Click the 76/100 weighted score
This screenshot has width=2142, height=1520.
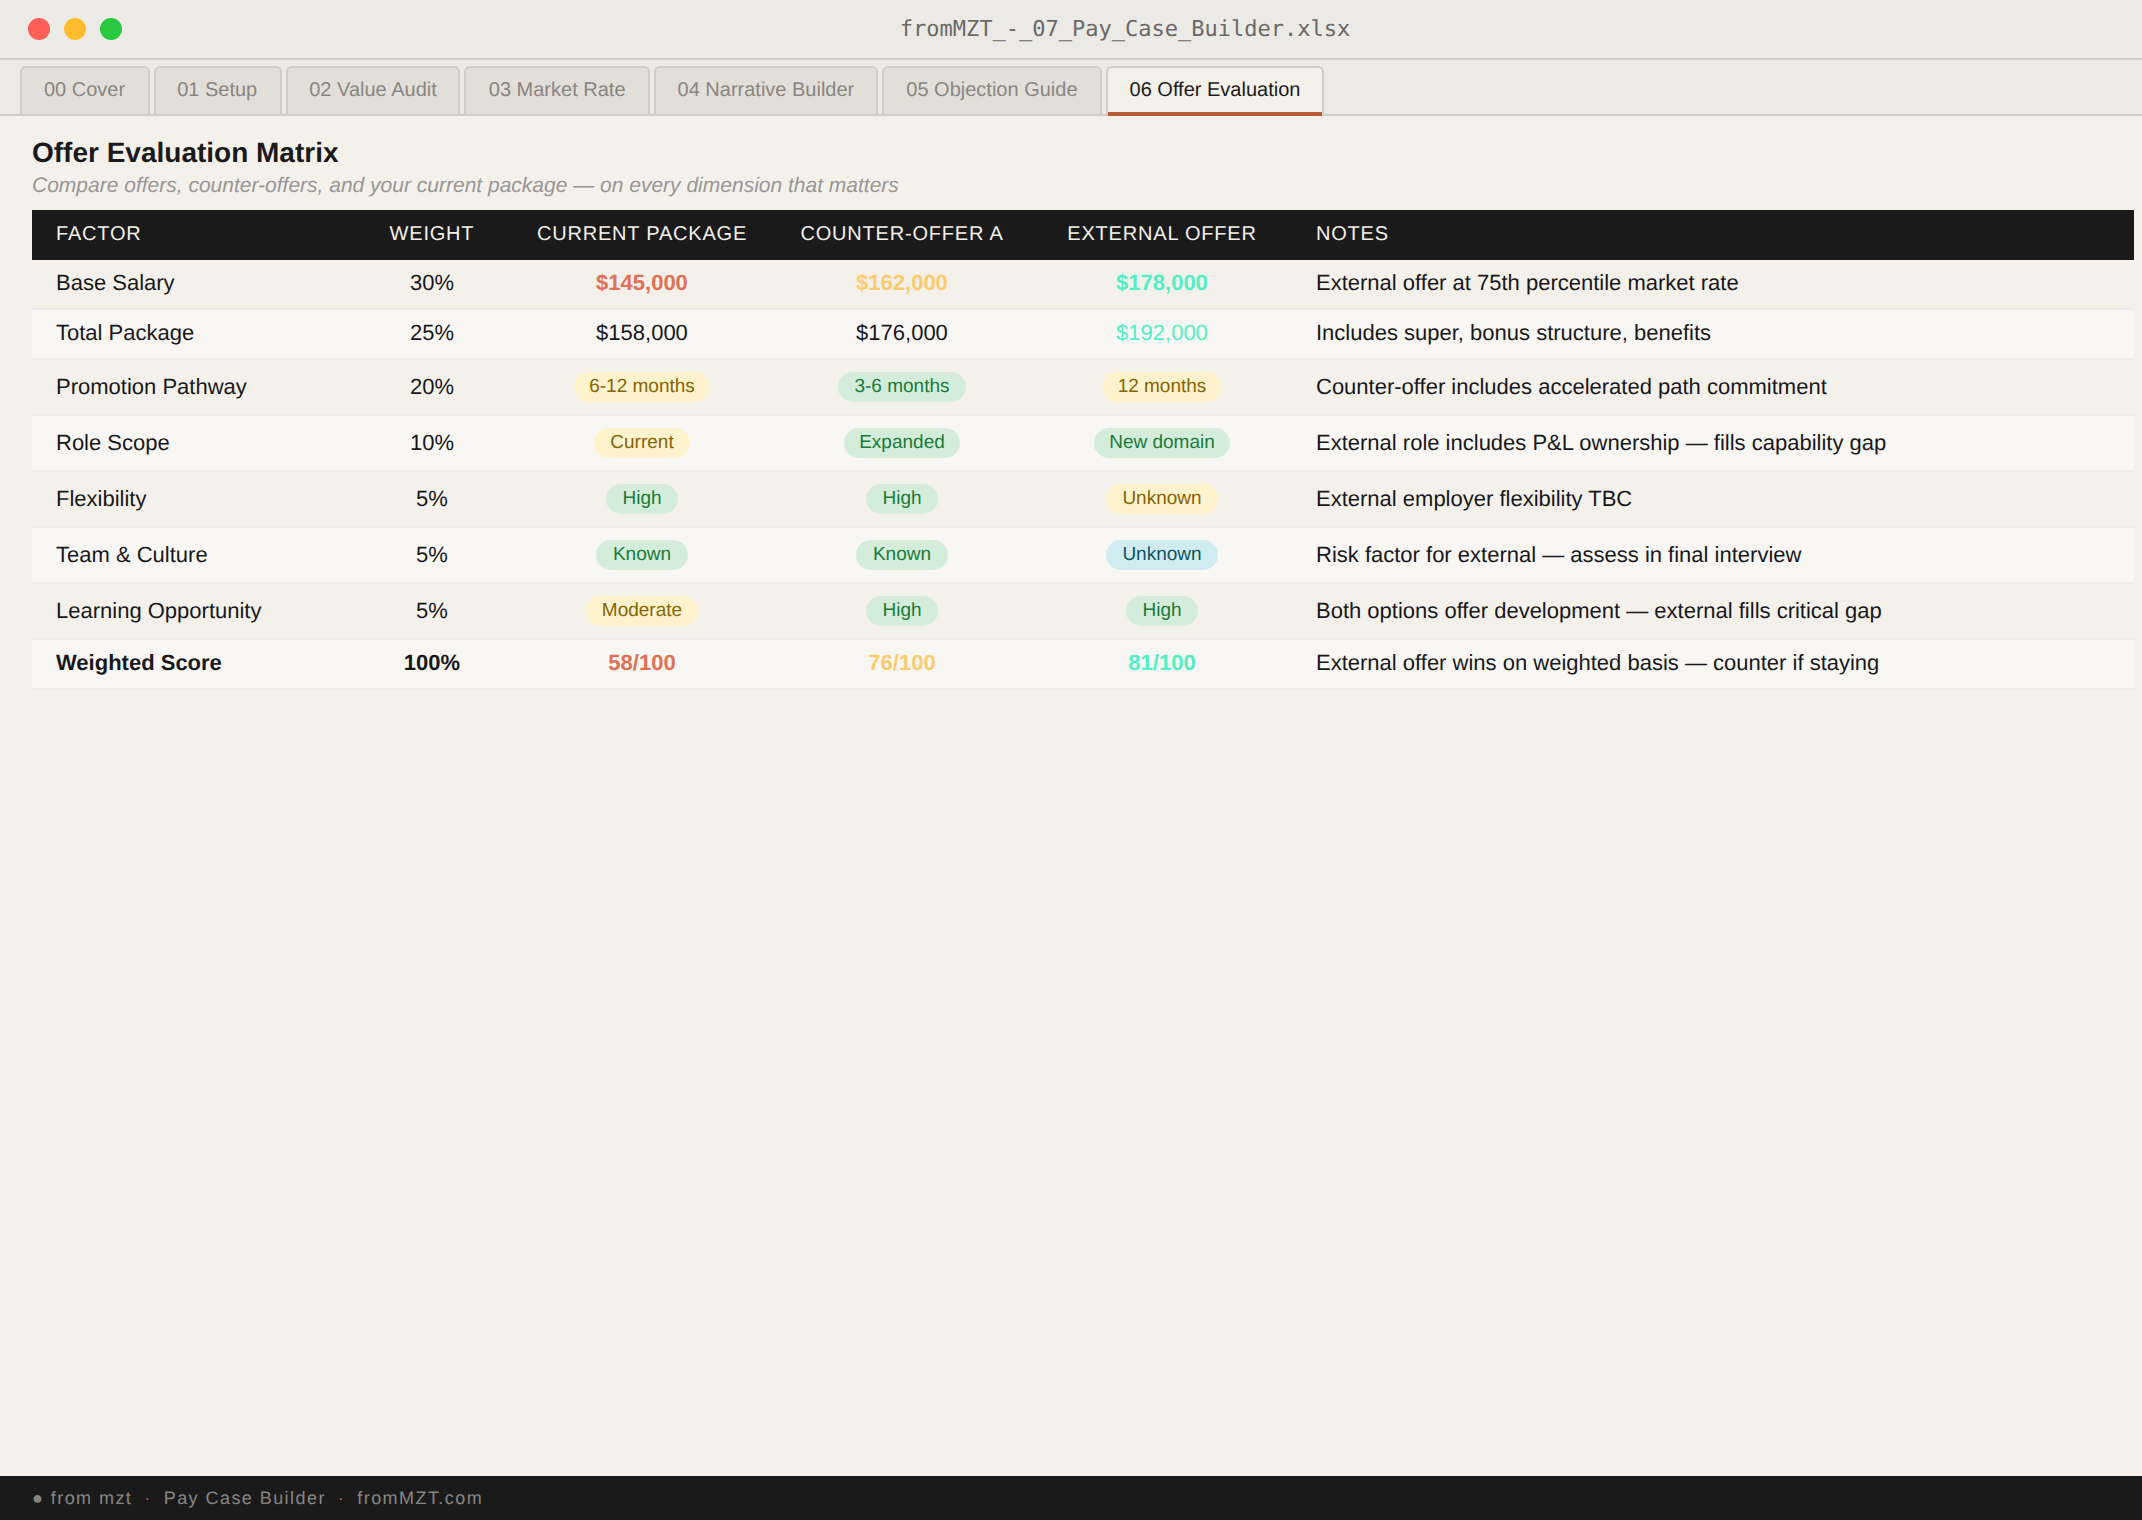tap(902, 663)
